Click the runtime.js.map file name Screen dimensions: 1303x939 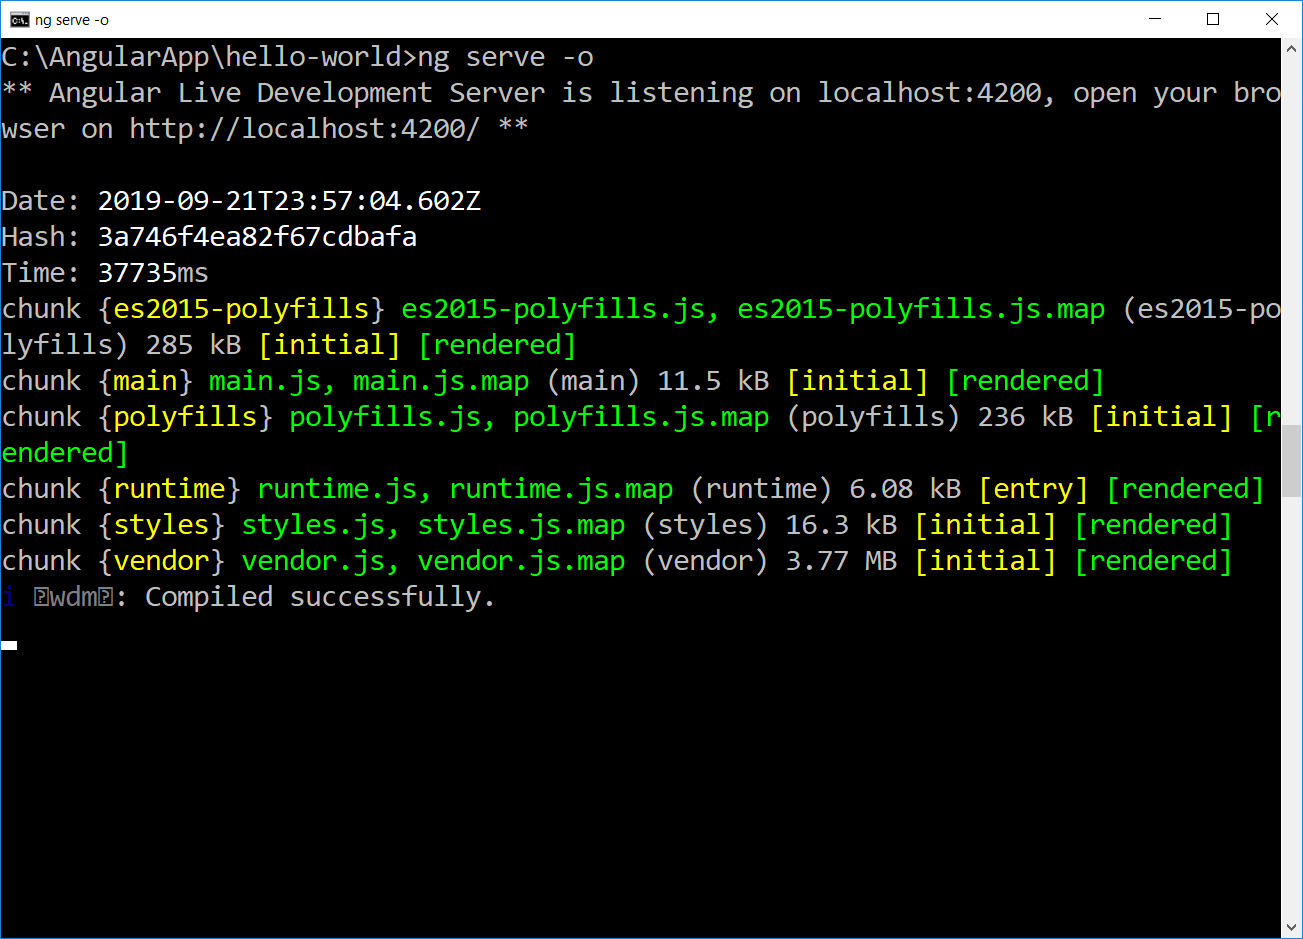click(x=561, y=489)
